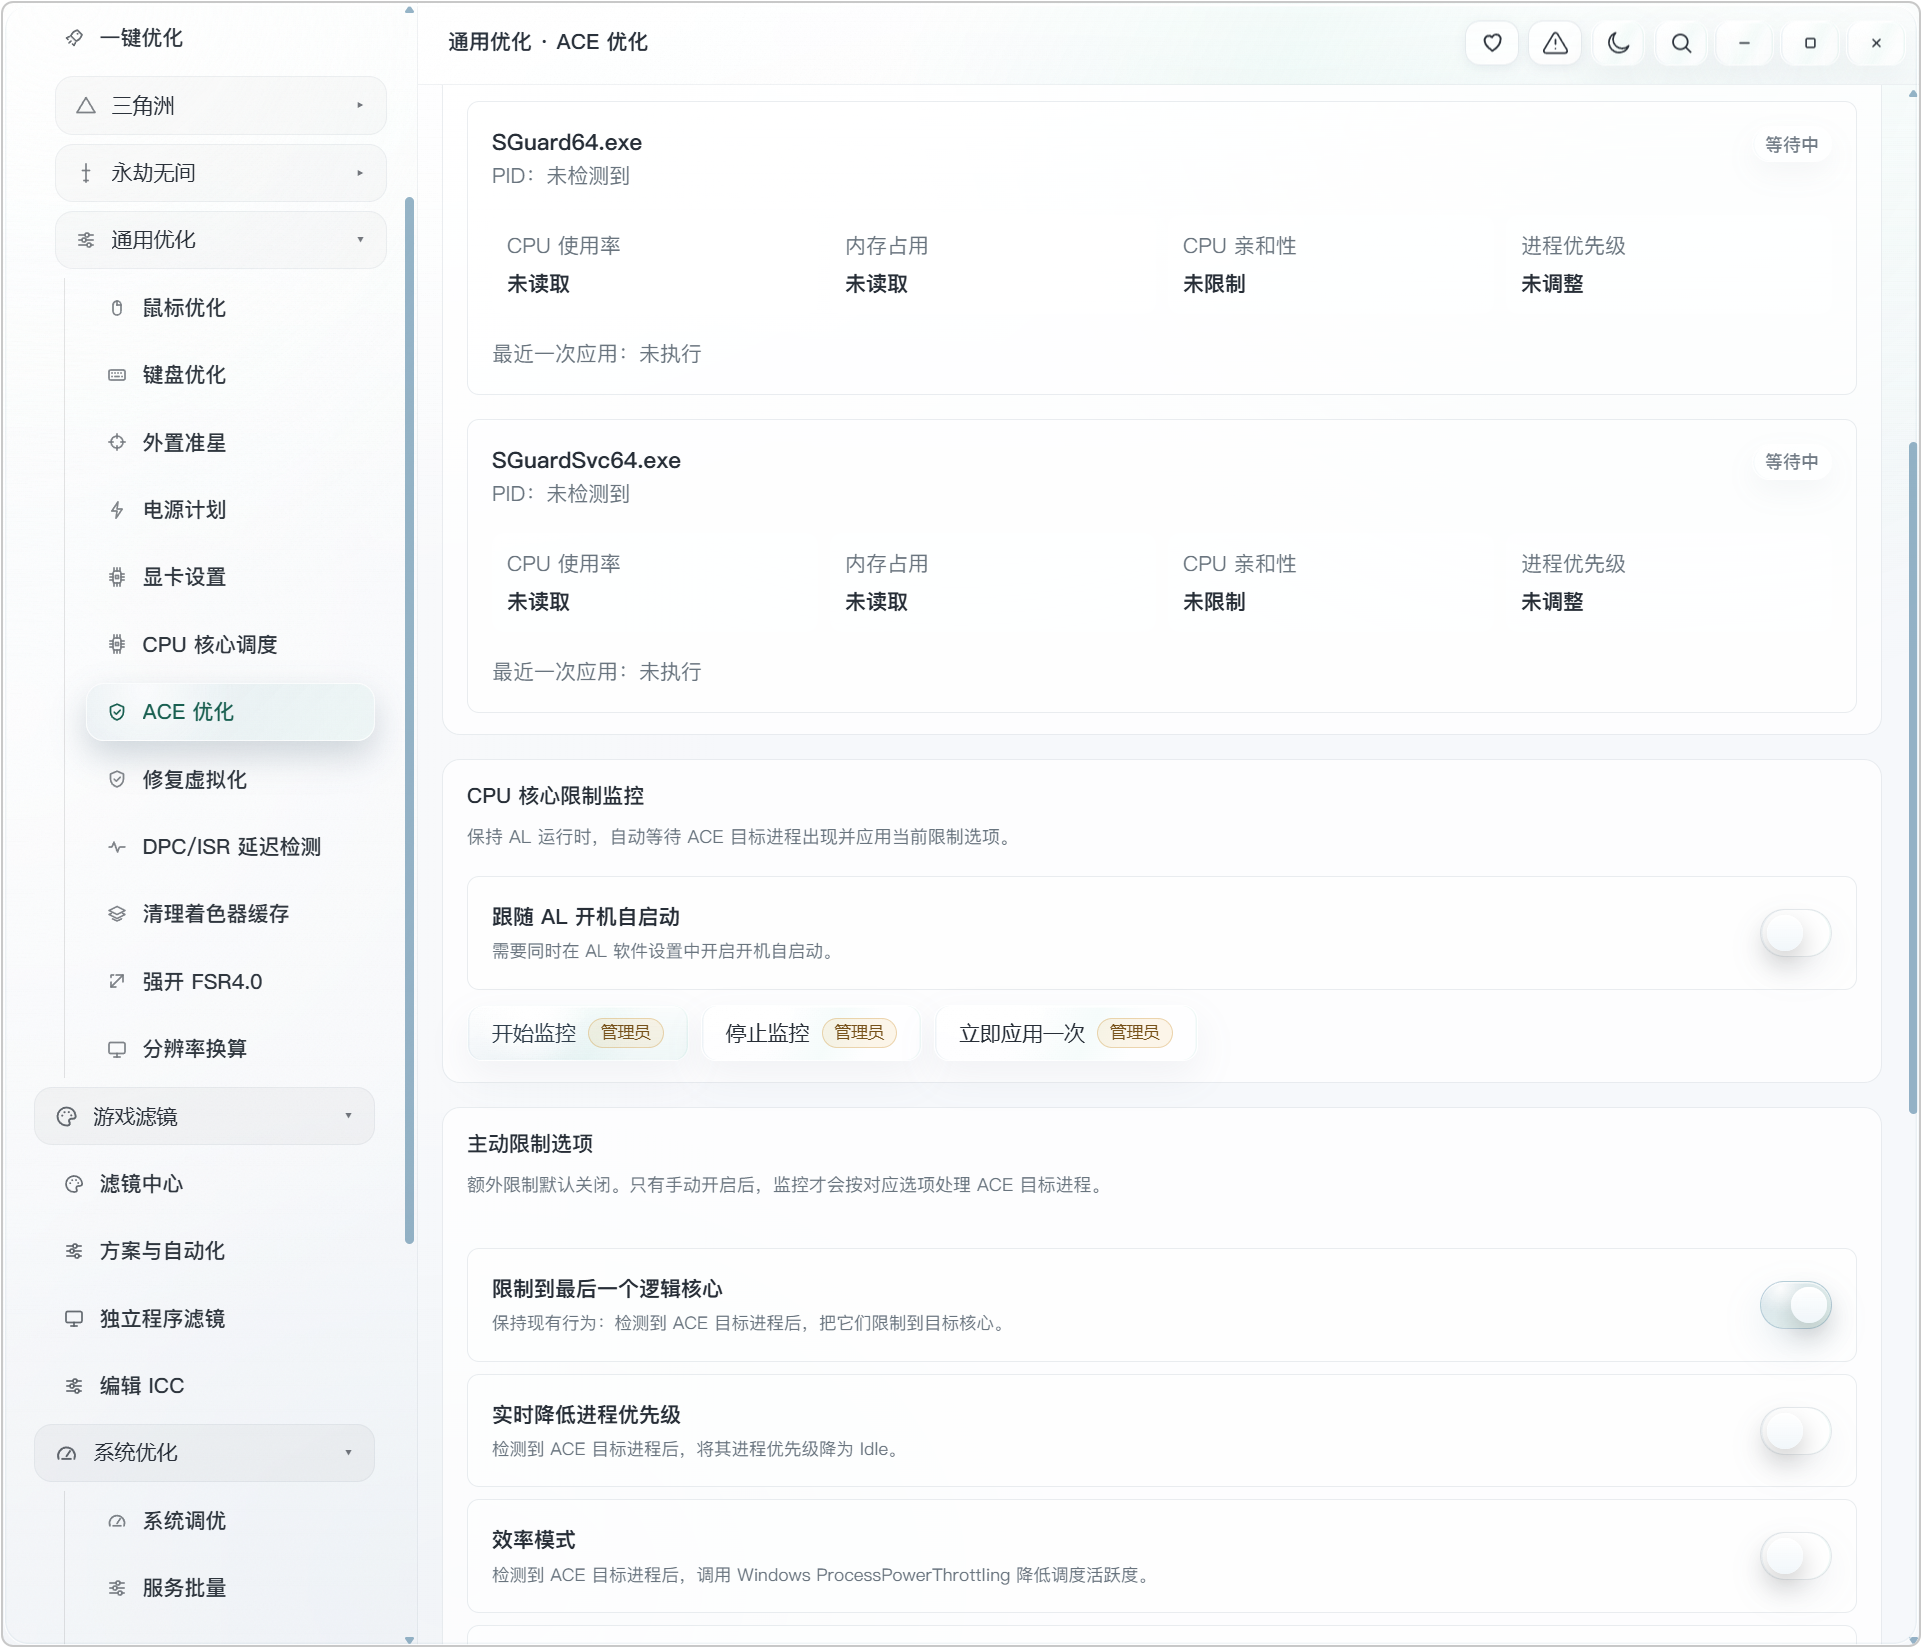The width and height of the screenshot is (1922, 1649).
Task: Expand the 三角洲 group arrow
Action: (x=360, y=106)
